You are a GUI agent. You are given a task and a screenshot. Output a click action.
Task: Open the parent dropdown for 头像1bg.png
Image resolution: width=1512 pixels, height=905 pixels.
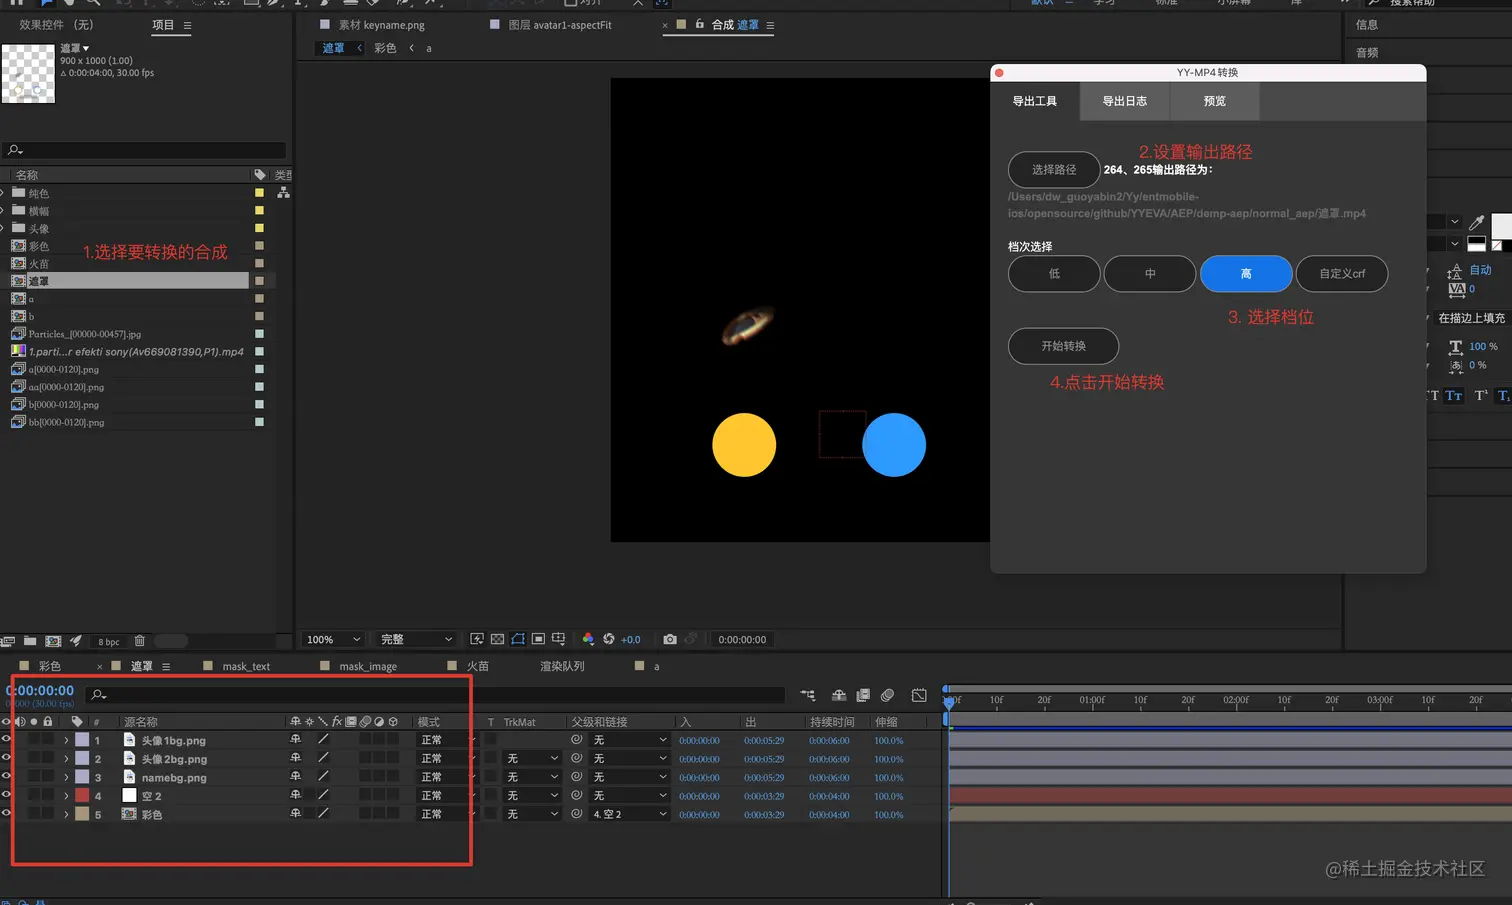point(629,740)
